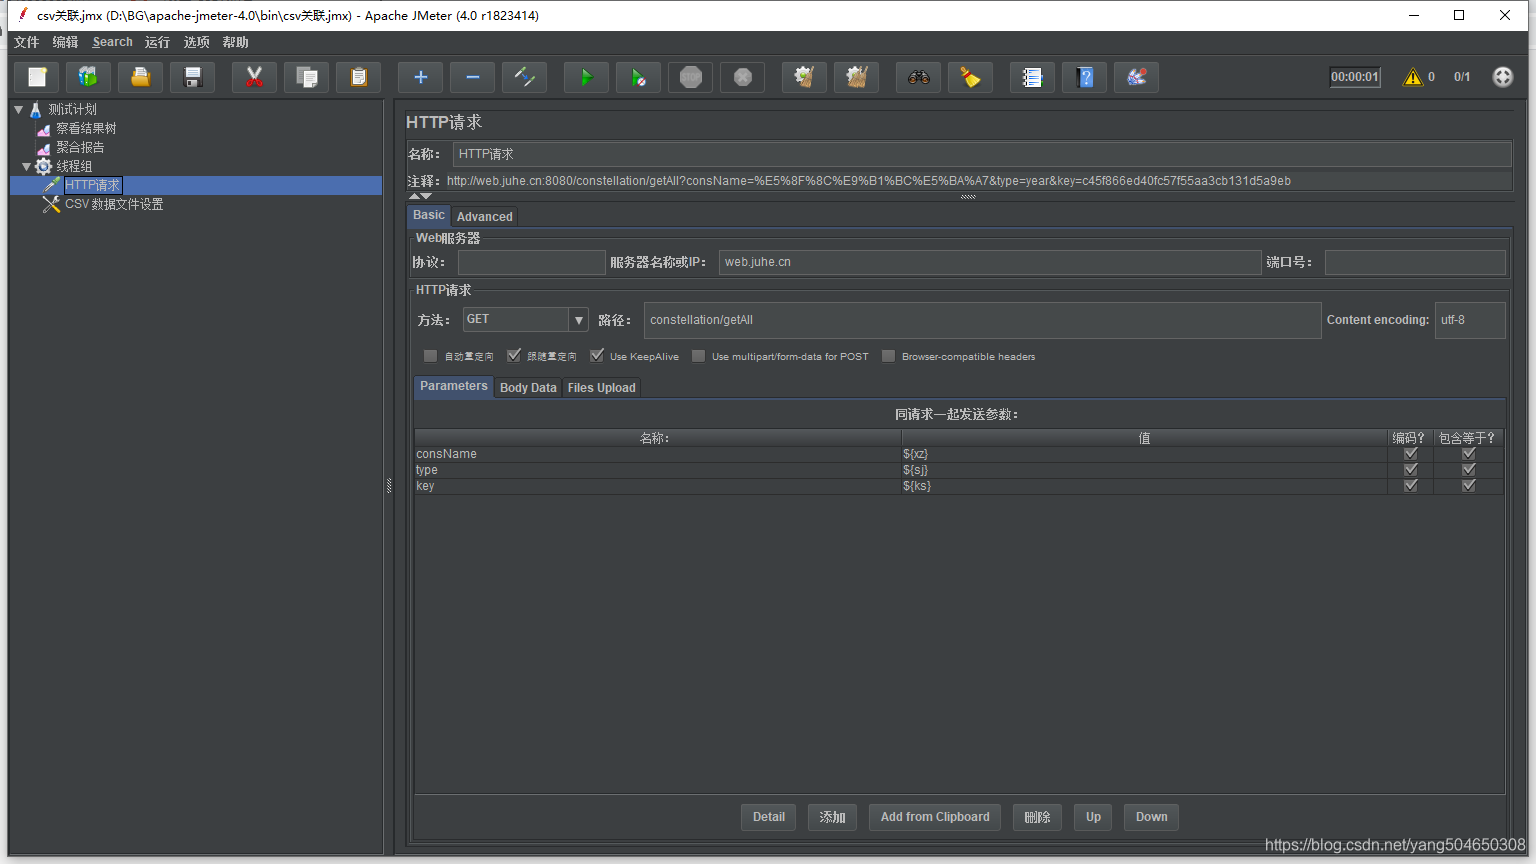Screen dimensions: 1536x864
Task: Click the Shutdown test icon
Action: [743, 77]
